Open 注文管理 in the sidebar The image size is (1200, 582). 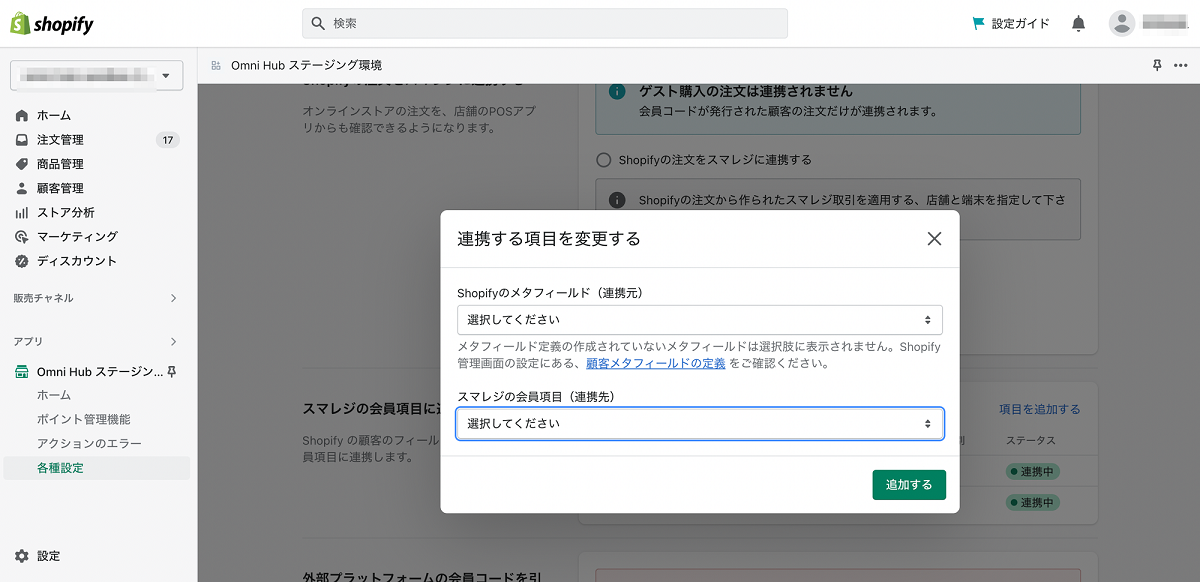[60, 140]
